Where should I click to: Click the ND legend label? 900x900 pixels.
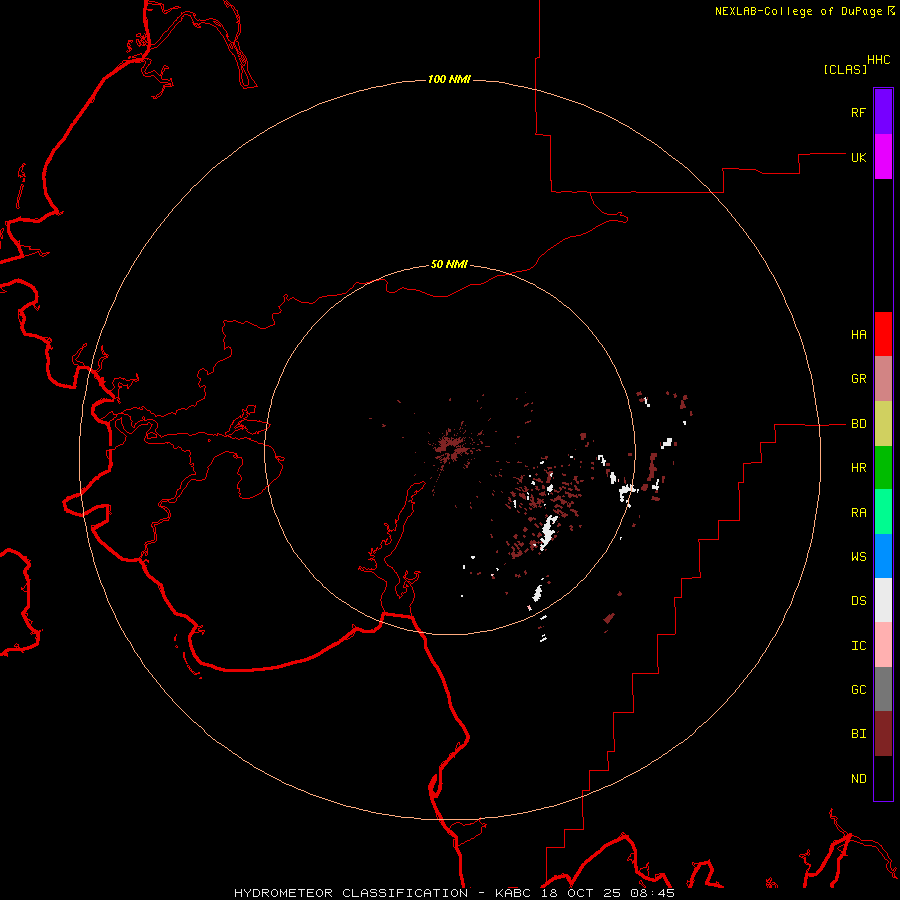(x=858, y=779)
